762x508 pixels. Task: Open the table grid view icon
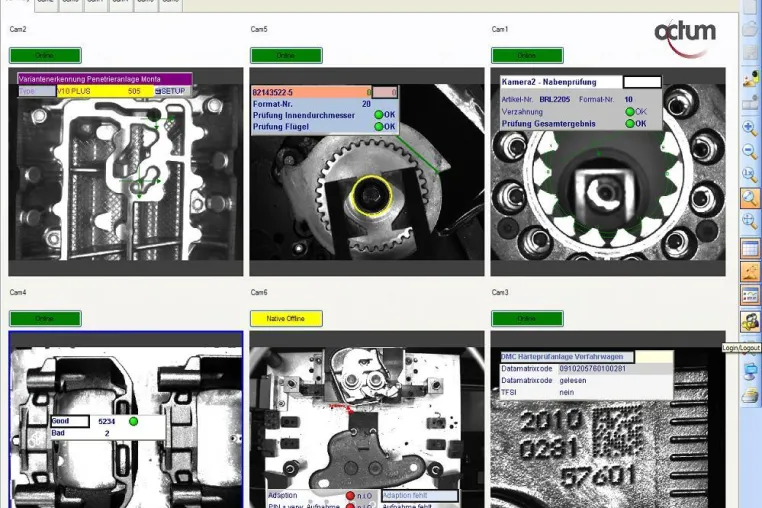click(750, 248)
